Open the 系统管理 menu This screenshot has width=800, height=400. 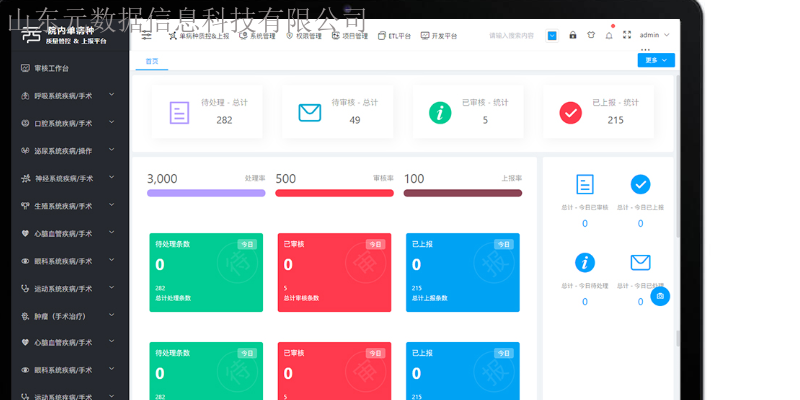pyautogui.click(x=258, y=36)
